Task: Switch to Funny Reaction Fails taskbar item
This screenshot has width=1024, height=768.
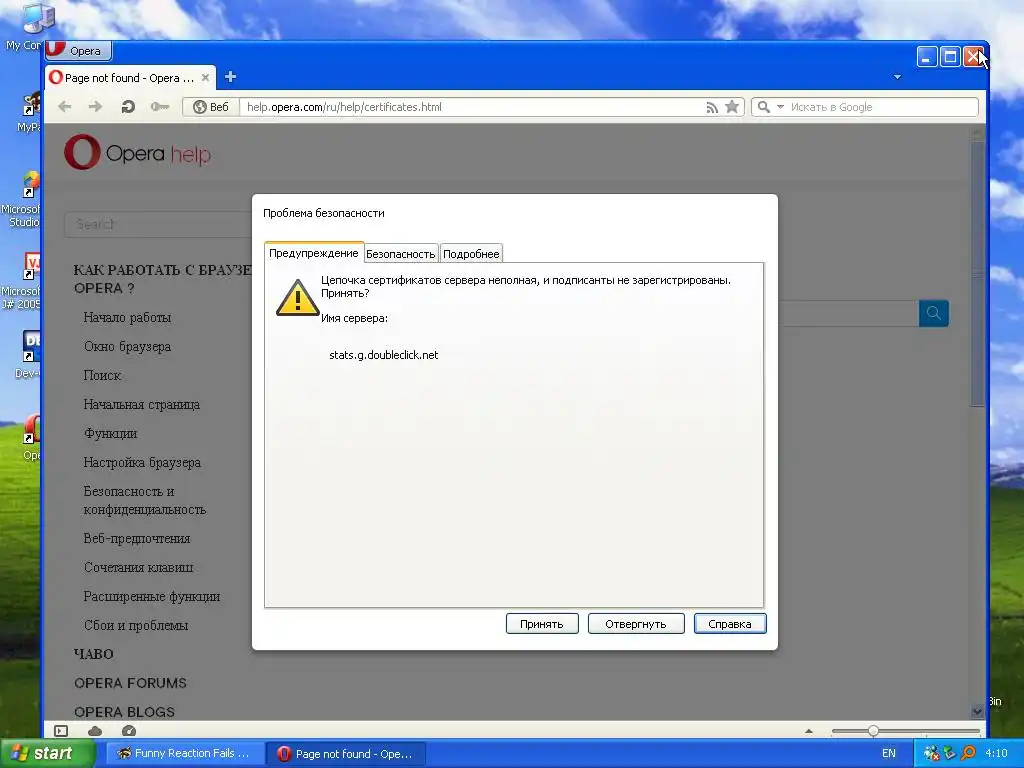Action: click(184, 753)
